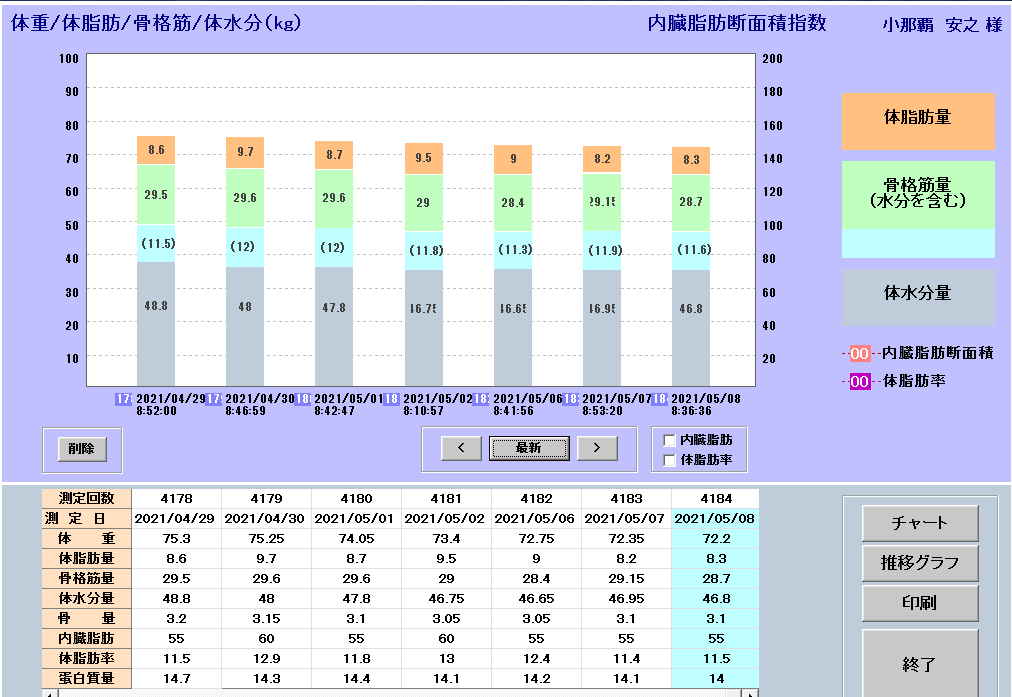Click the table scrollbar's right arrow
Screen dimensions: 1012x697
750,692
